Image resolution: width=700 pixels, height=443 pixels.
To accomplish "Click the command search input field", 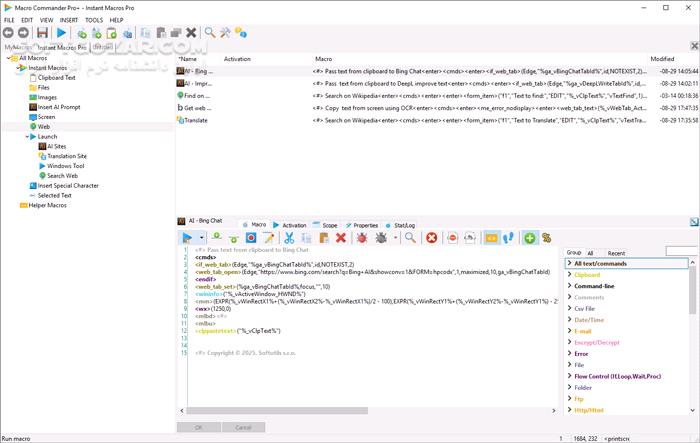I will coord(681,251).
